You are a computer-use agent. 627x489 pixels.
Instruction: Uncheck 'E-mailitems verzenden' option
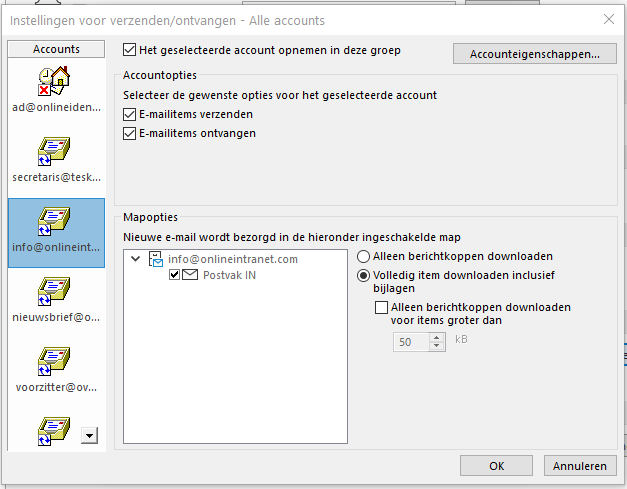click(x=129, y=115)
